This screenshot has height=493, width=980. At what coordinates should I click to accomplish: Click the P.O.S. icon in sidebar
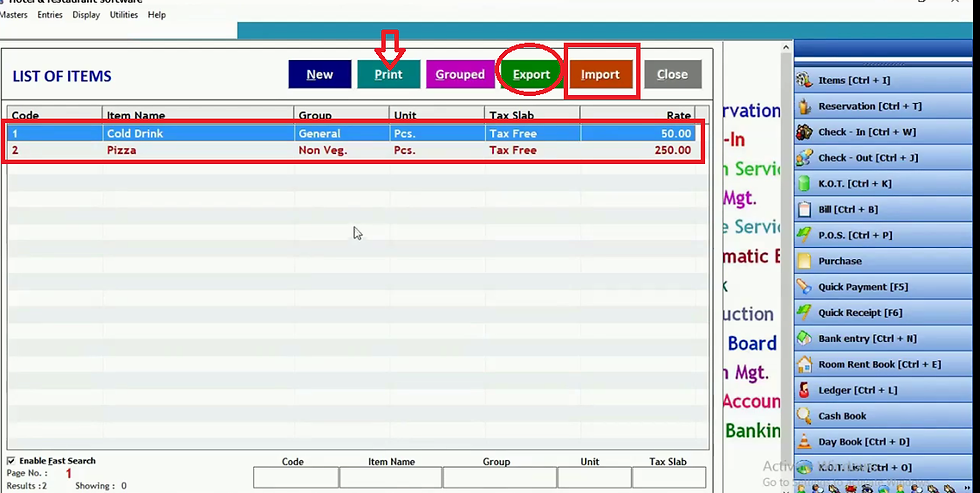804,235
